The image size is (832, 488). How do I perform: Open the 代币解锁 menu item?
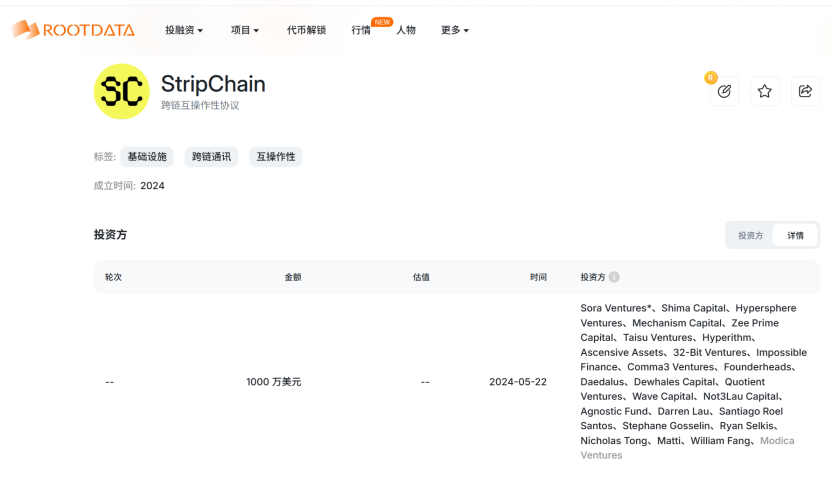306,30
